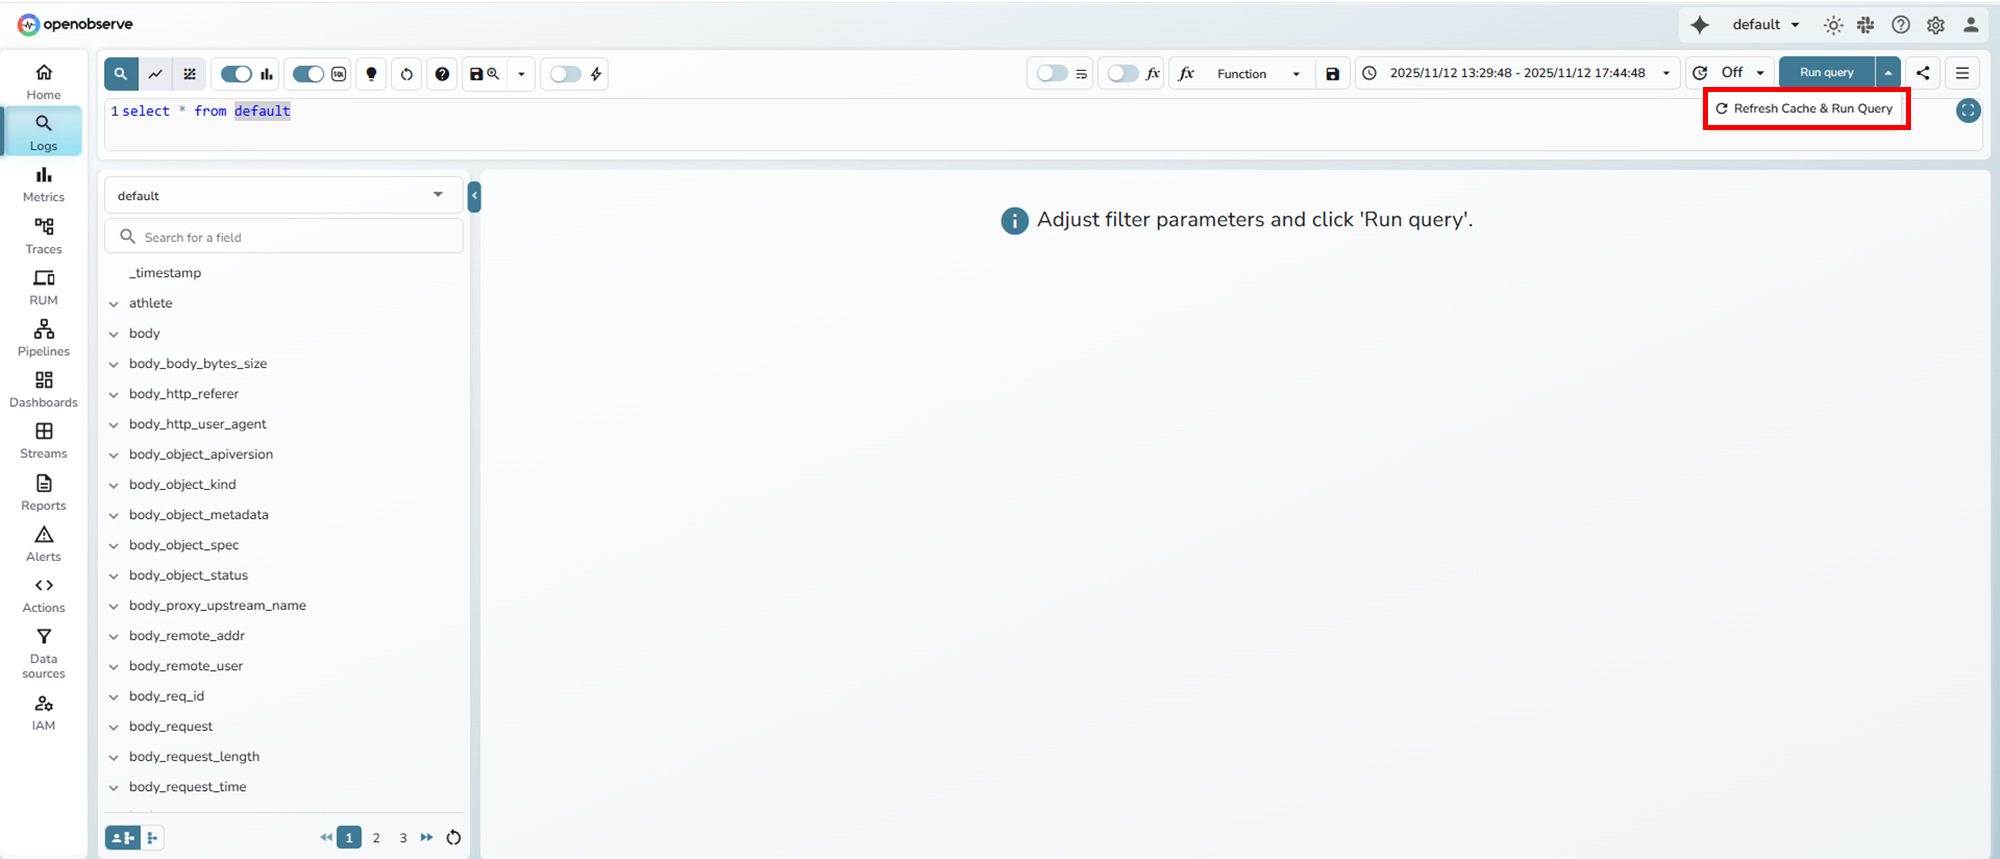This screenshot has width=2000, height=859.
Task: Click the syntax guide lightbulb icon
Action: pyautogui.click(x=371, y=74)
